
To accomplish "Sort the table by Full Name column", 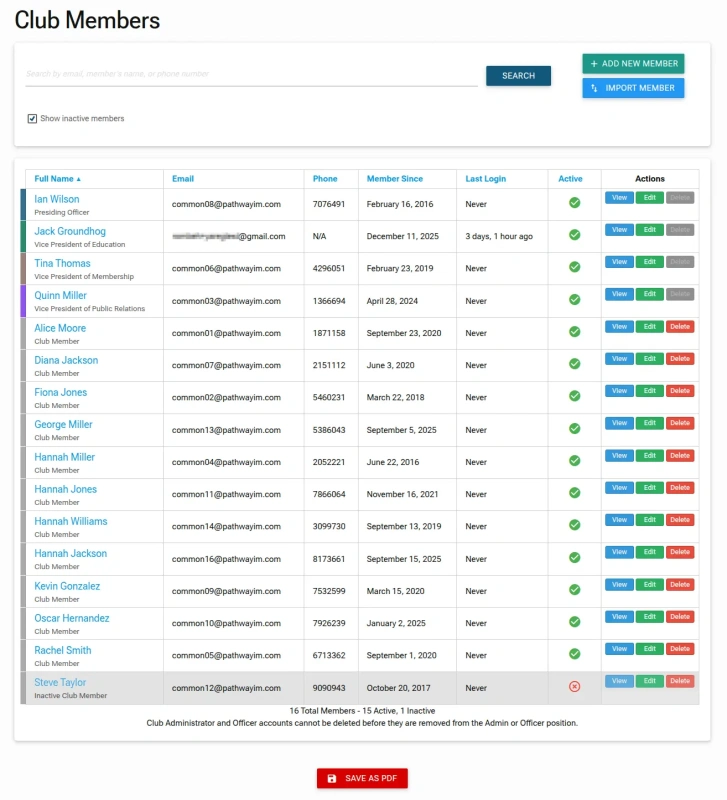I will 54,179.
